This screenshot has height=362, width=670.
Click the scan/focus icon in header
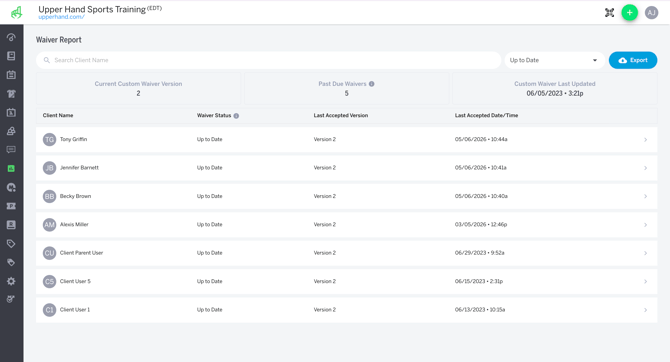(610, 13)
